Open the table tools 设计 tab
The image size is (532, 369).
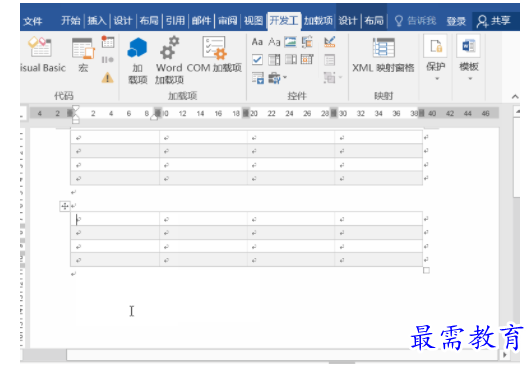point(348,21)
